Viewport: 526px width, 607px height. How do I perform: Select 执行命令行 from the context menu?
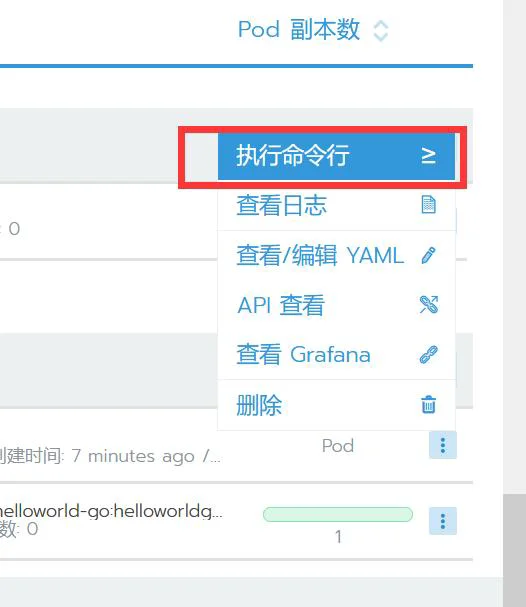point(336,156)
